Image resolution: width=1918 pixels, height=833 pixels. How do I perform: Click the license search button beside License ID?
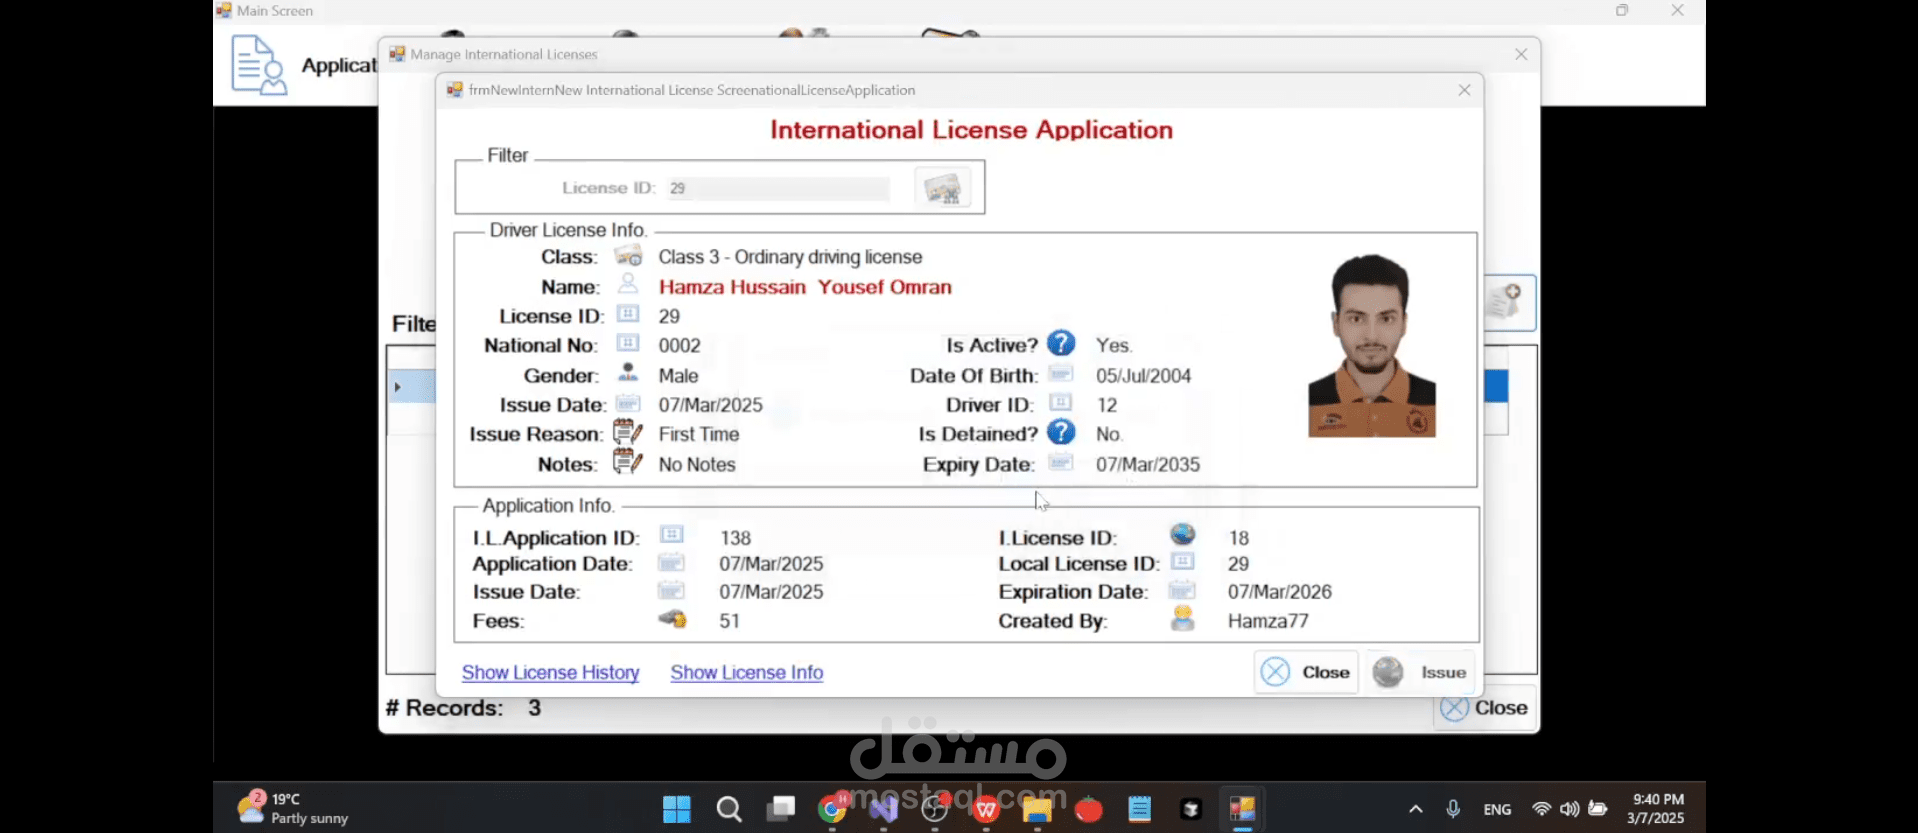pos(942,187)
